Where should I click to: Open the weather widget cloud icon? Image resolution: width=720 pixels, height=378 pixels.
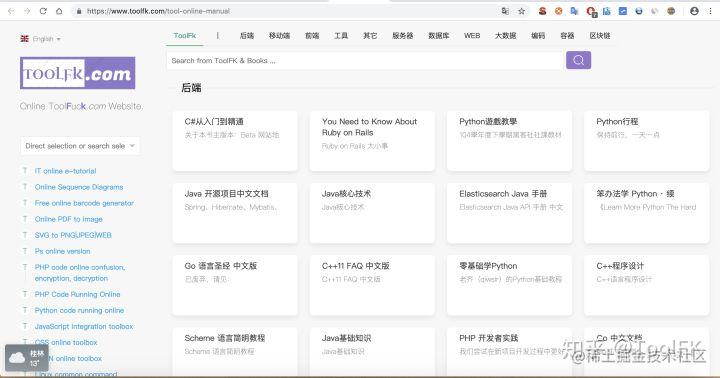point(17,358)
